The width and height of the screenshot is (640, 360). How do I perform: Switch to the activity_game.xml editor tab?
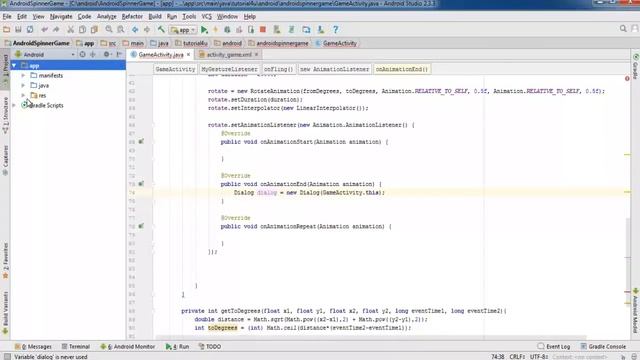(229, 55)
